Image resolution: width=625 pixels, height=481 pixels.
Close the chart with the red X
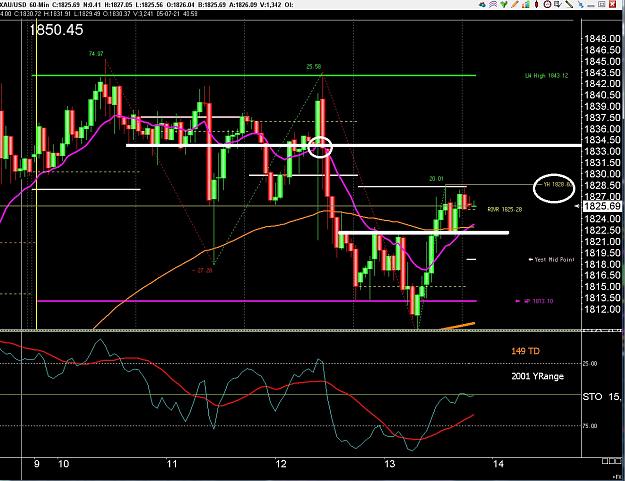tap(612, 4)
